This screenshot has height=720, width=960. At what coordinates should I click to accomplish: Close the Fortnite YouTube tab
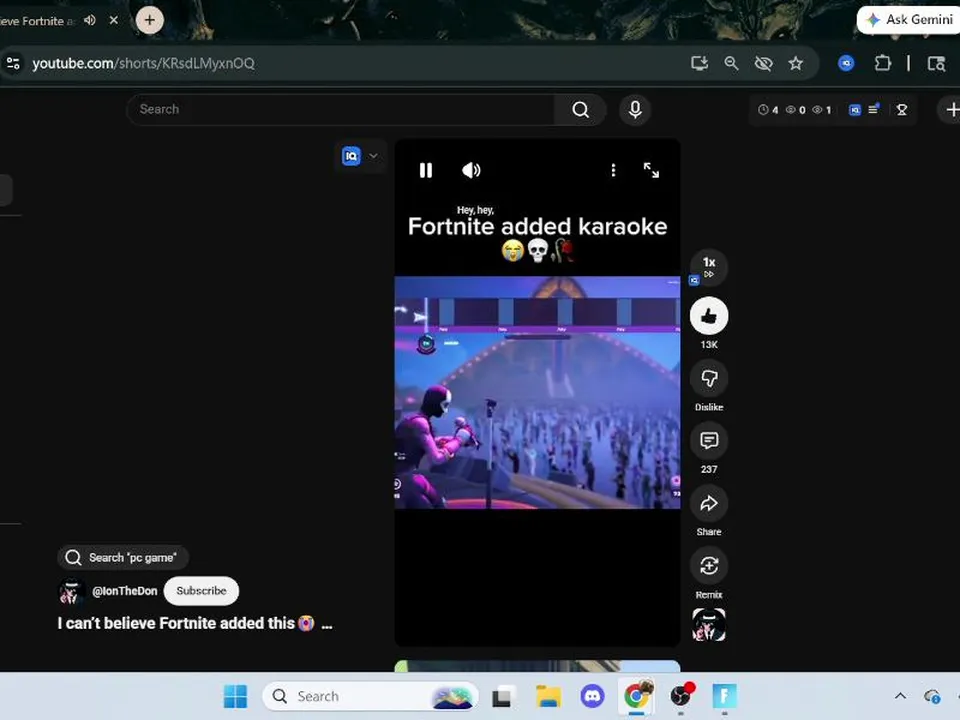point(114,20)
